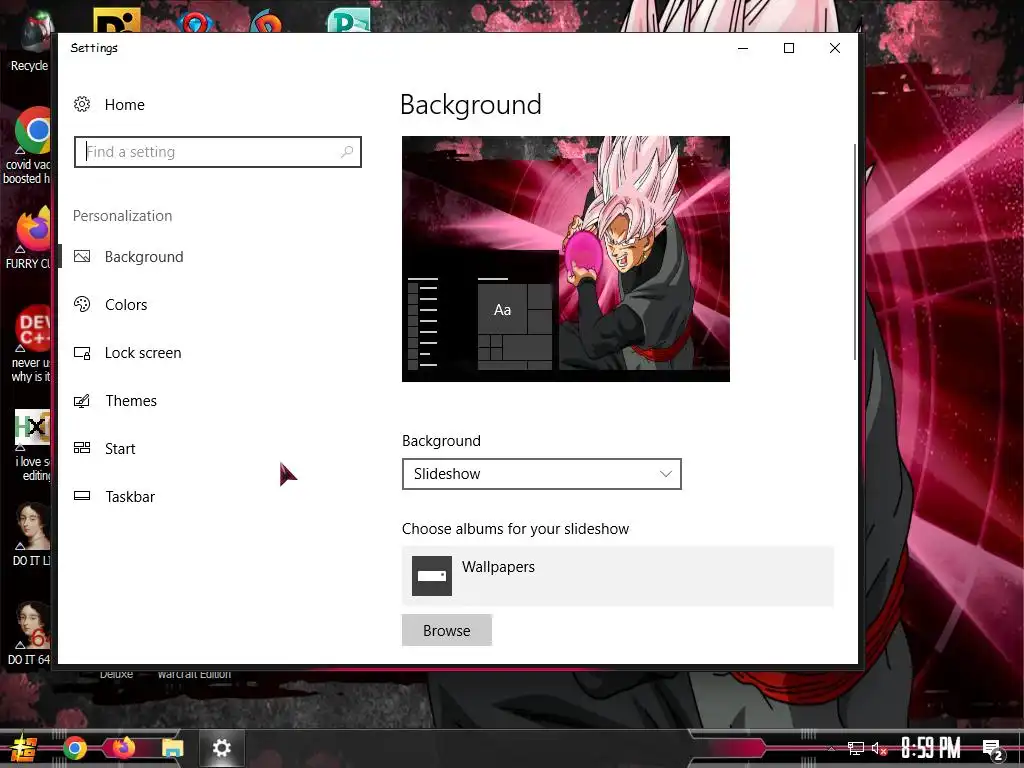
Task: Open Lock screen via its monitor-lock icon
Action: pos(82,353)
